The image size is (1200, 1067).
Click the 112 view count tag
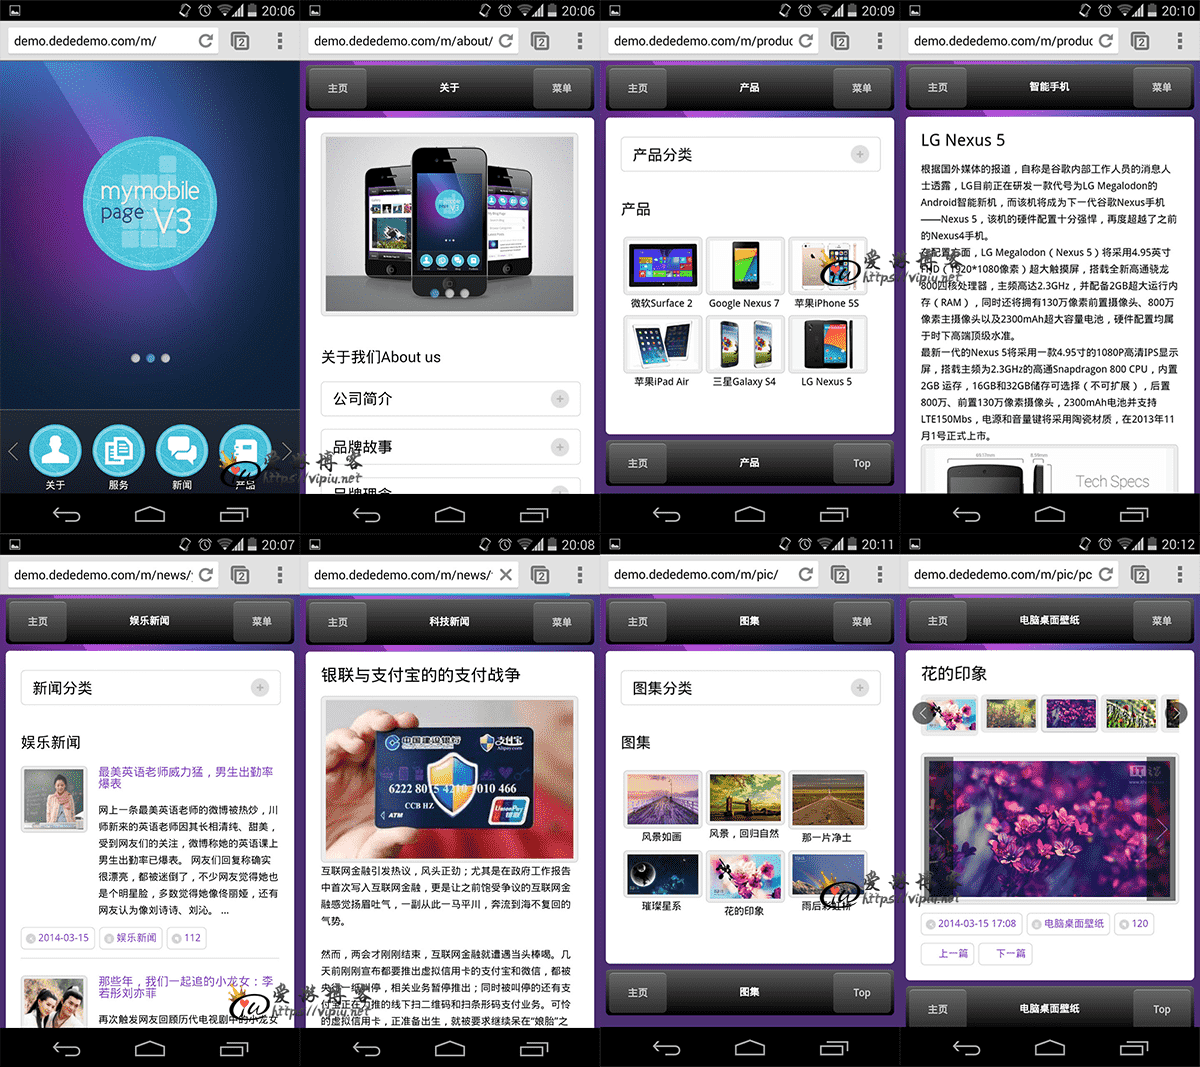coord(186,938)
